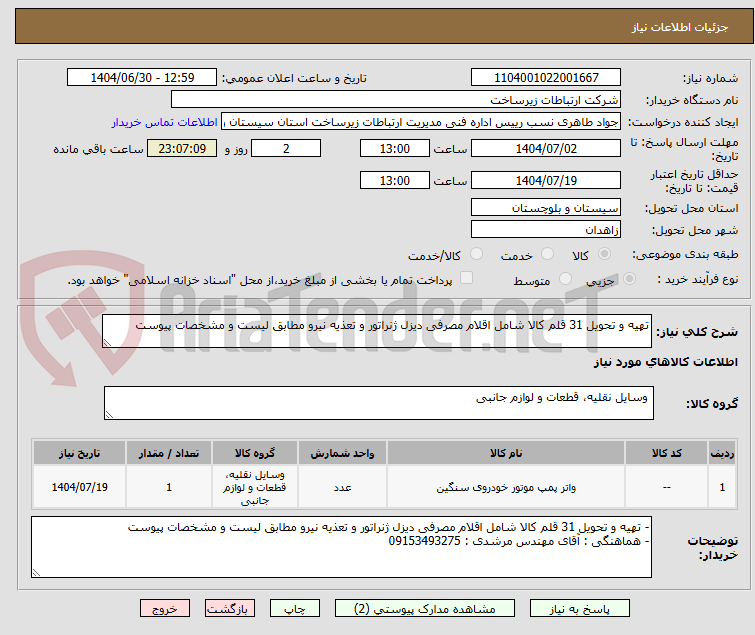Click the ردیف column header

(722, 453)
